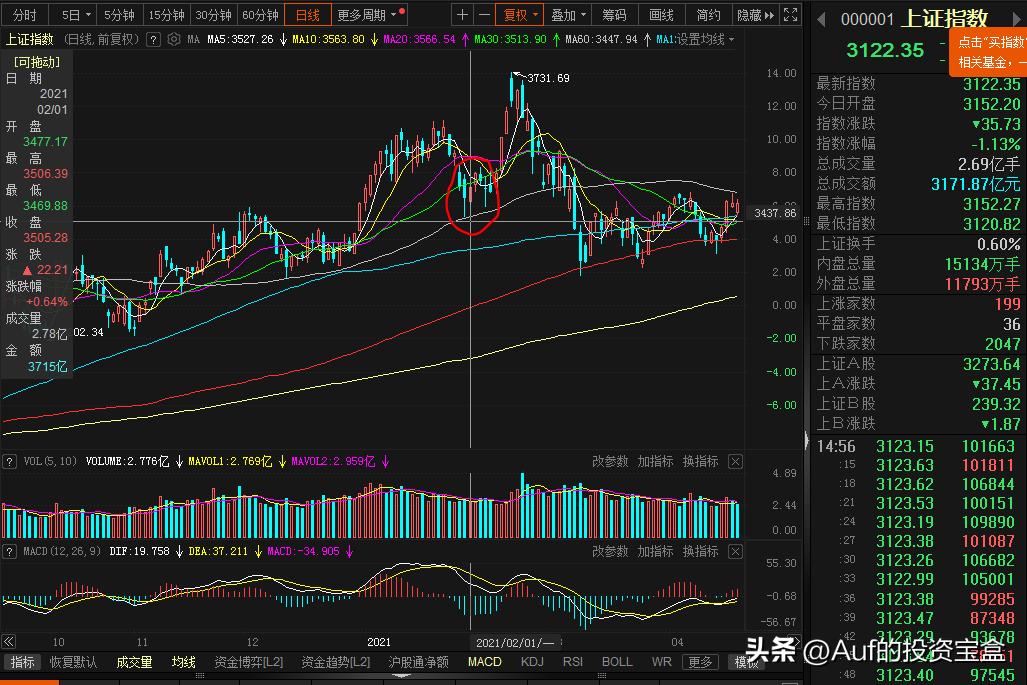Toggle fullscreen chart icon

(791, 14)
